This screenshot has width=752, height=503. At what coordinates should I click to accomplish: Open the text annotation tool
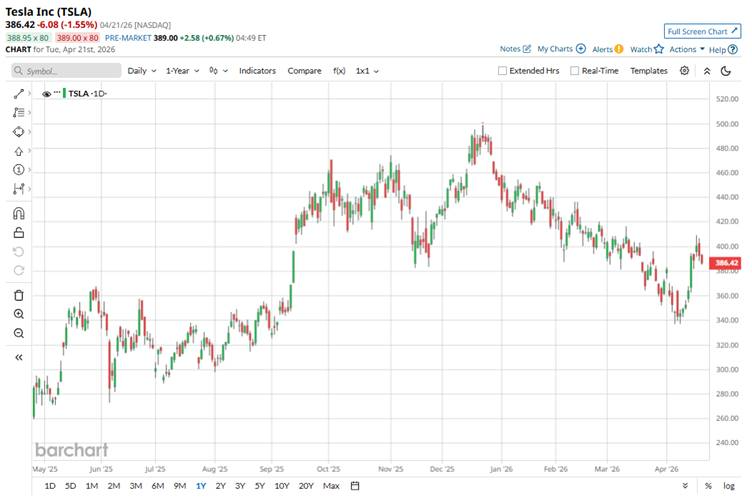(x=19, y=113)
